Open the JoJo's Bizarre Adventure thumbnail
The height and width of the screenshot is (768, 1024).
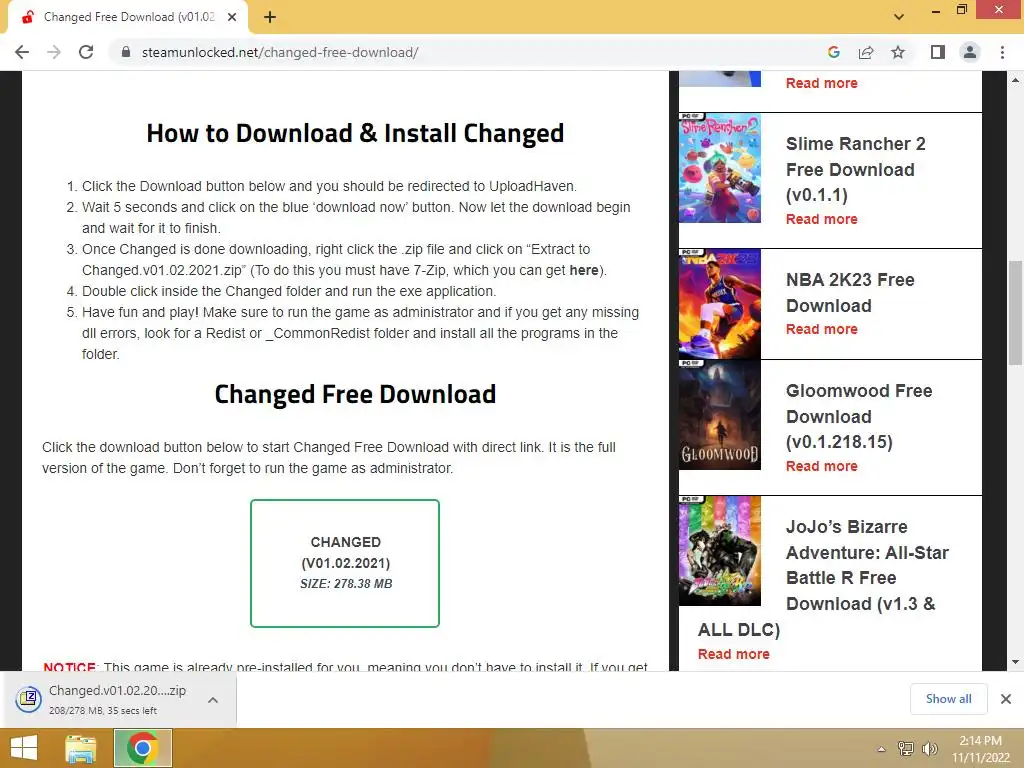(x=720, y=551)
